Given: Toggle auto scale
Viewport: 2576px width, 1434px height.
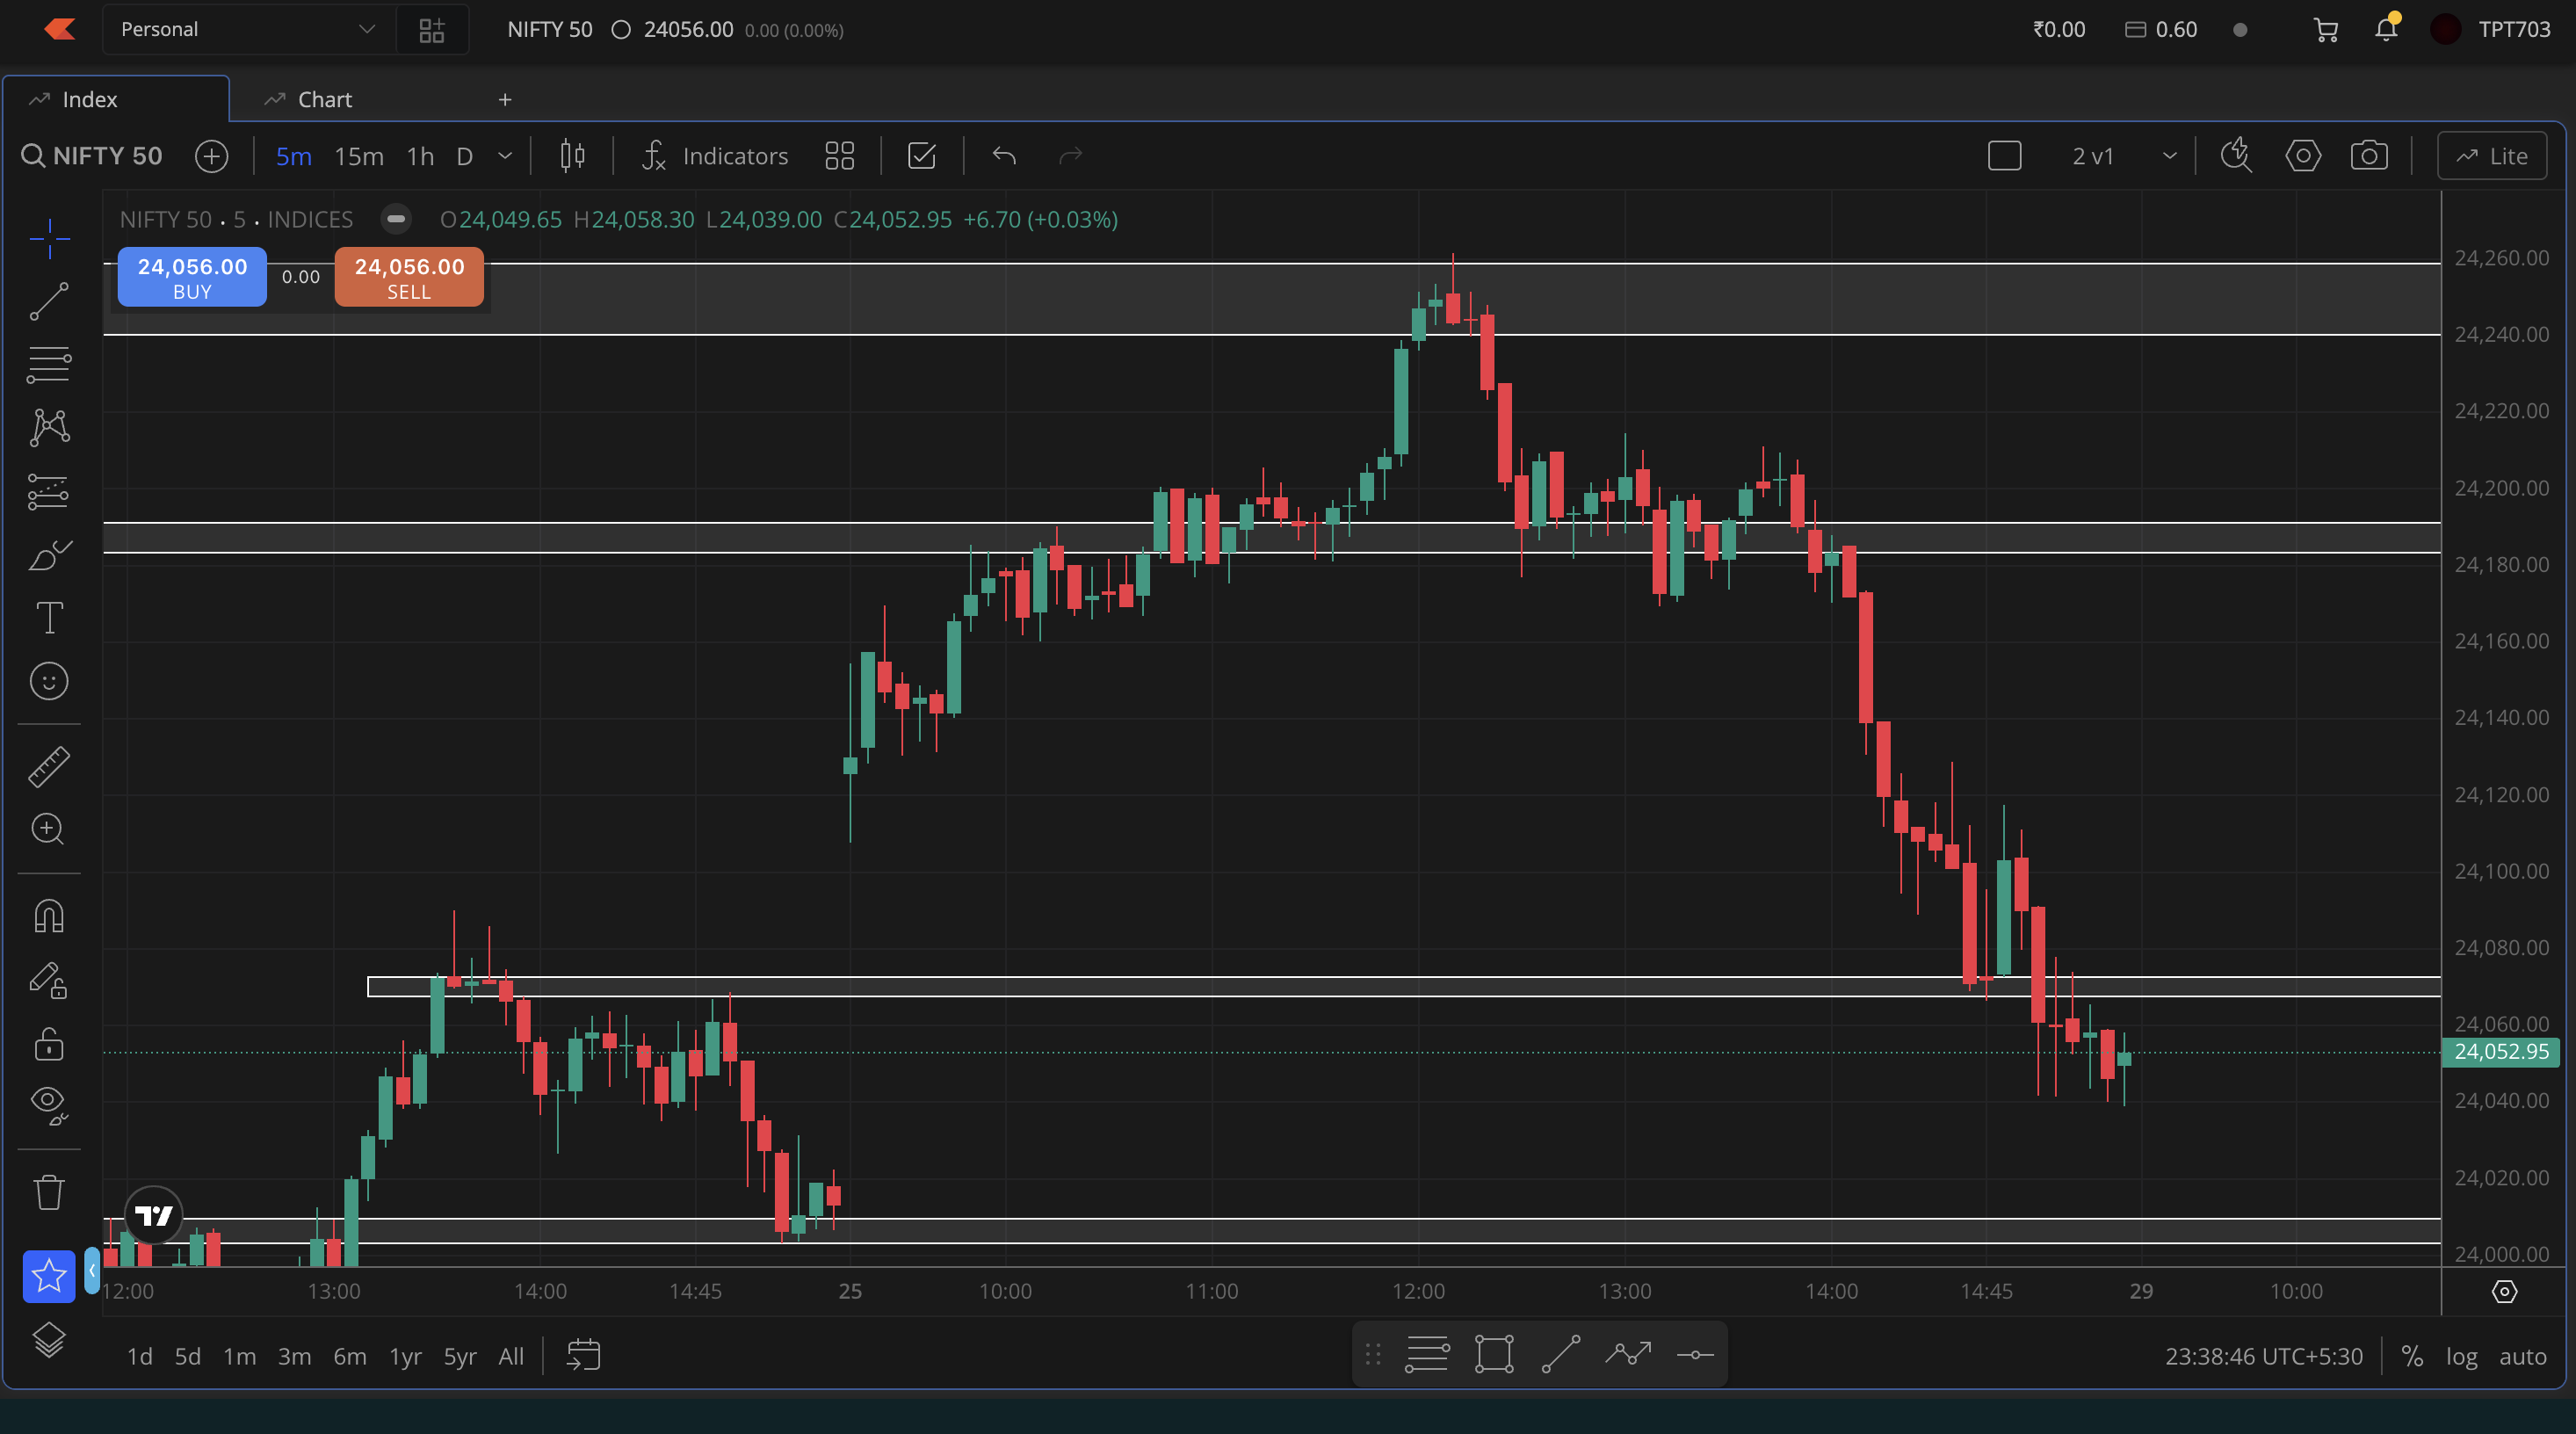Looking at the screenshot, I should 2523,1356.
